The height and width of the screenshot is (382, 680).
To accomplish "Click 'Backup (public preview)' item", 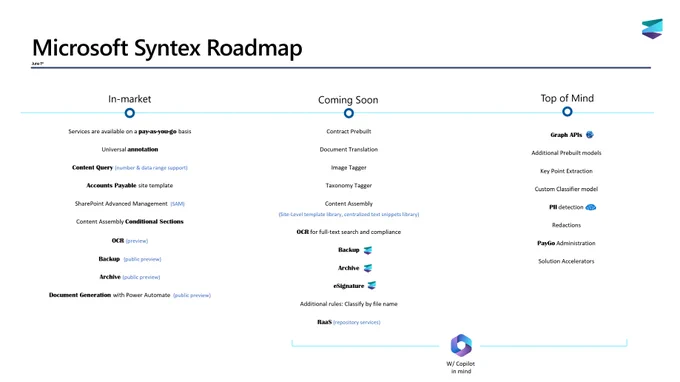I will [x=130, y=259].
